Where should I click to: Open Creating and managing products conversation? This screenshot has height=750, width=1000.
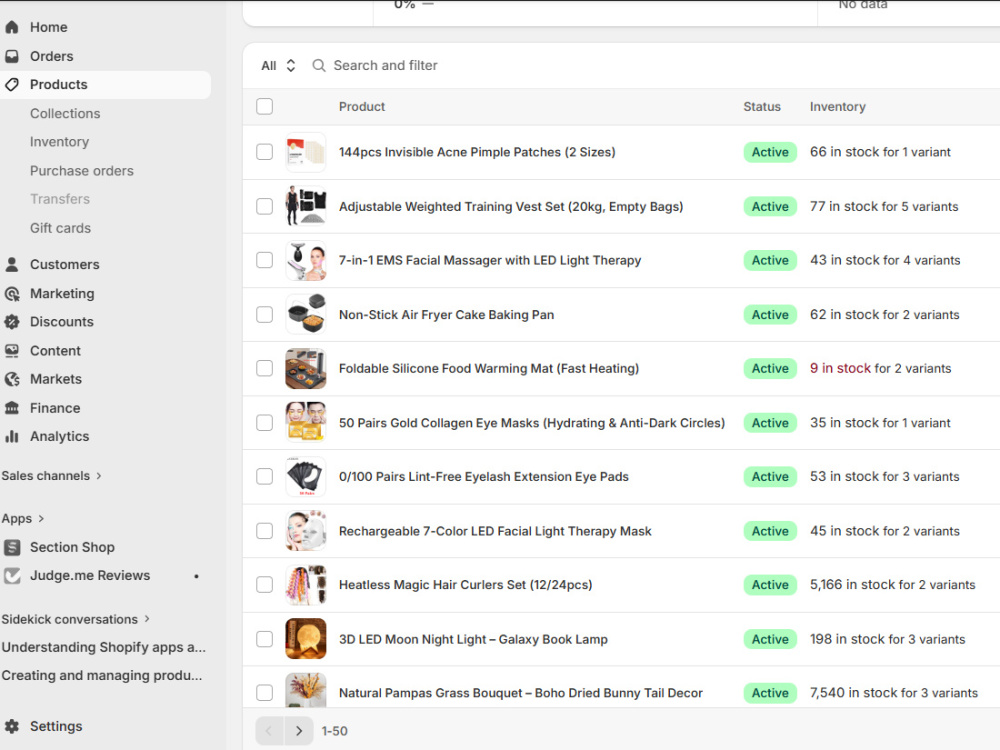pyautogui.click(x=101, y=675)
